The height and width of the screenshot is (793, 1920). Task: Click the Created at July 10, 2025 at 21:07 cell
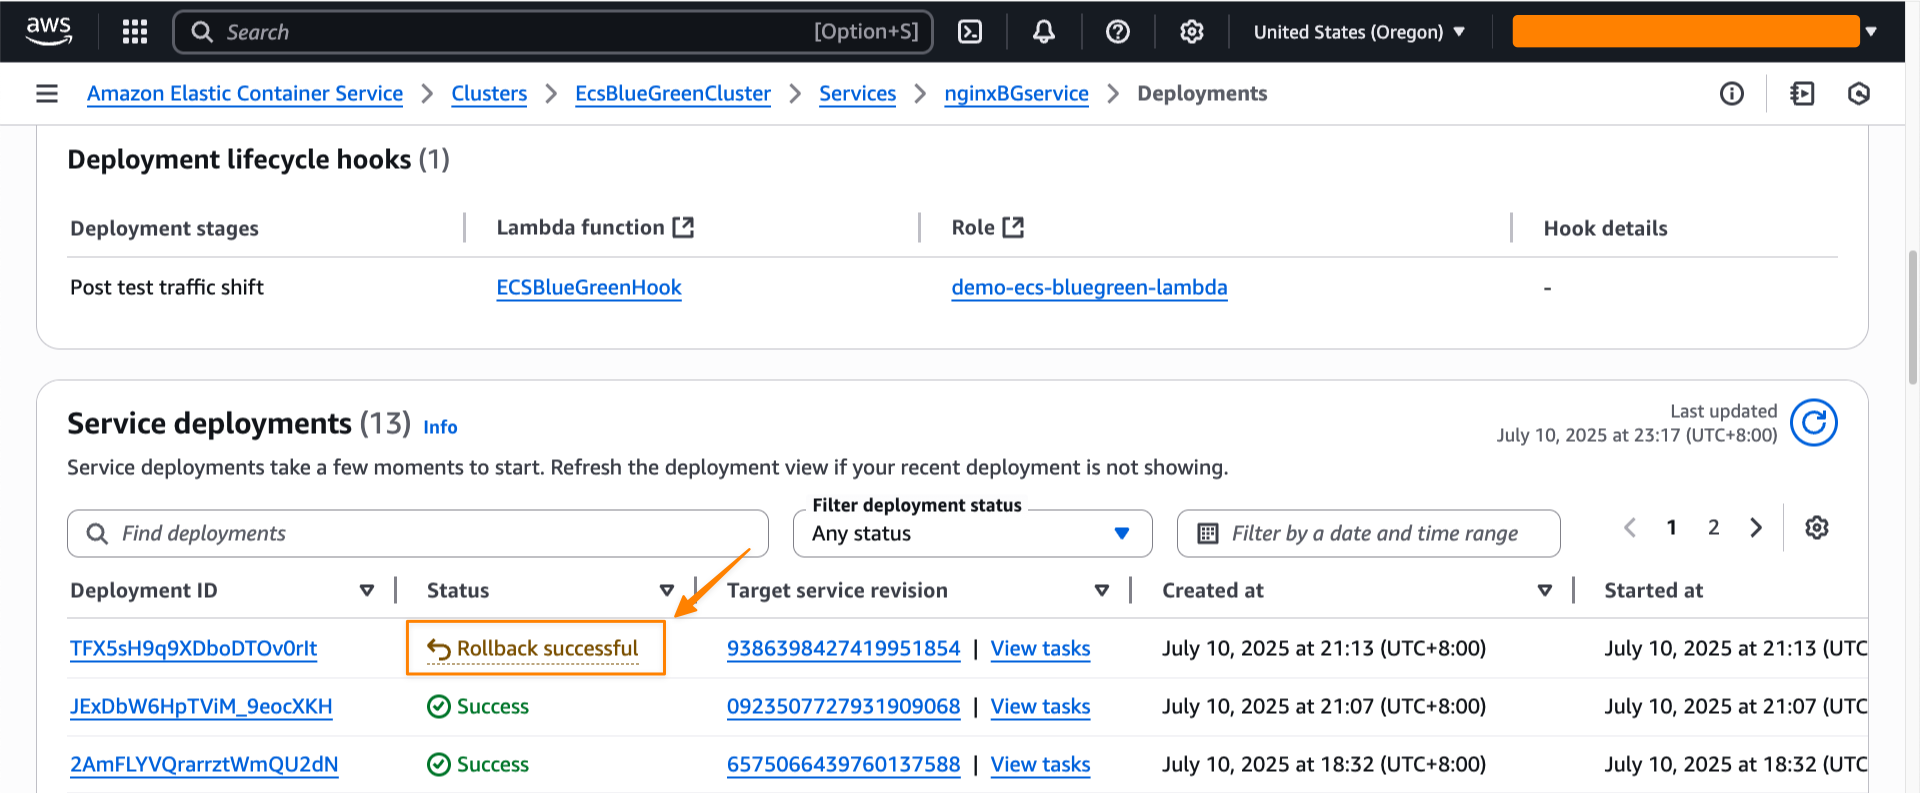pyautogui.click(x=1324, y=706)
